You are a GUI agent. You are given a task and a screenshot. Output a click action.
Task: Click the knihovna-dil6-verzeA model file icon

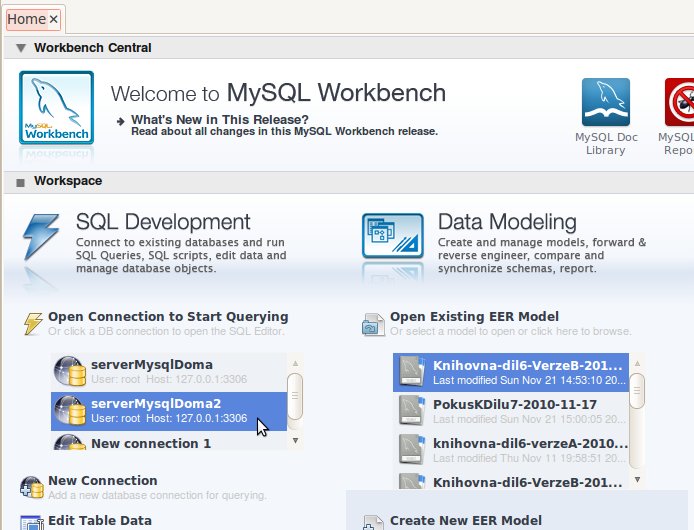click(412, 449)
